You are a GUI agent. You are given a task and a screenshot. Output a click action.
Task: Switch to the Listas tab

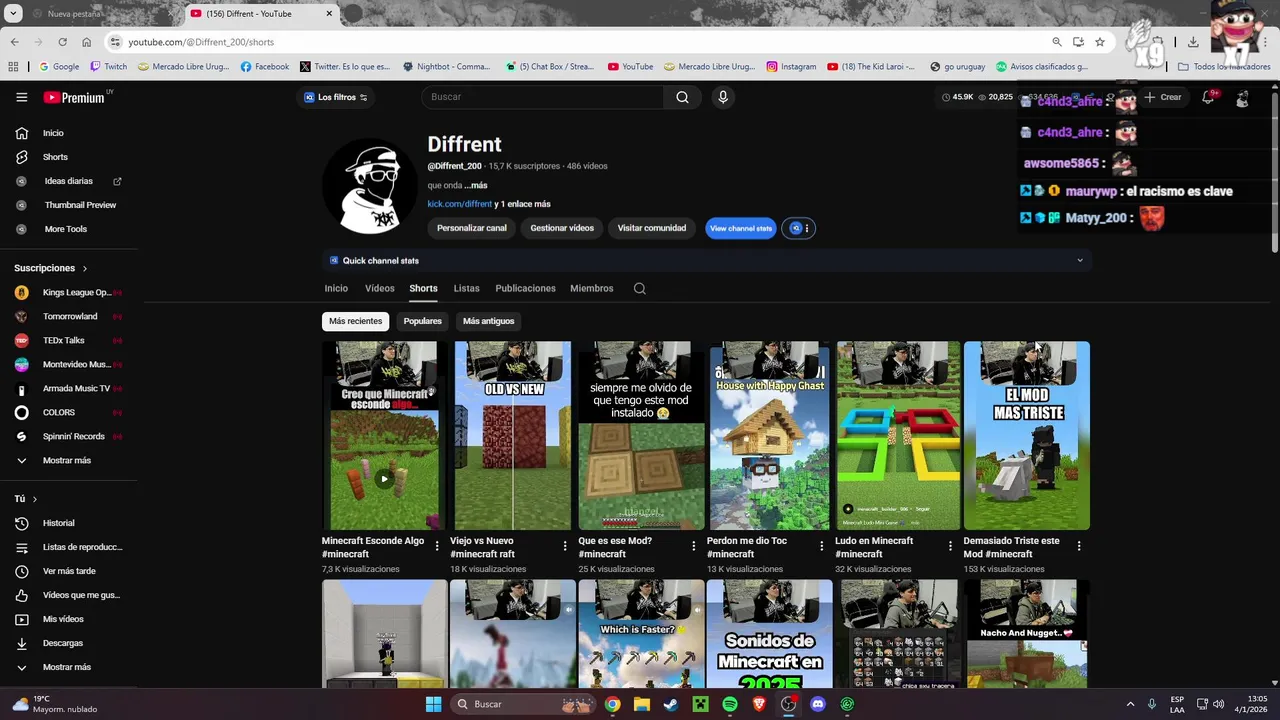tap(467, 288)
